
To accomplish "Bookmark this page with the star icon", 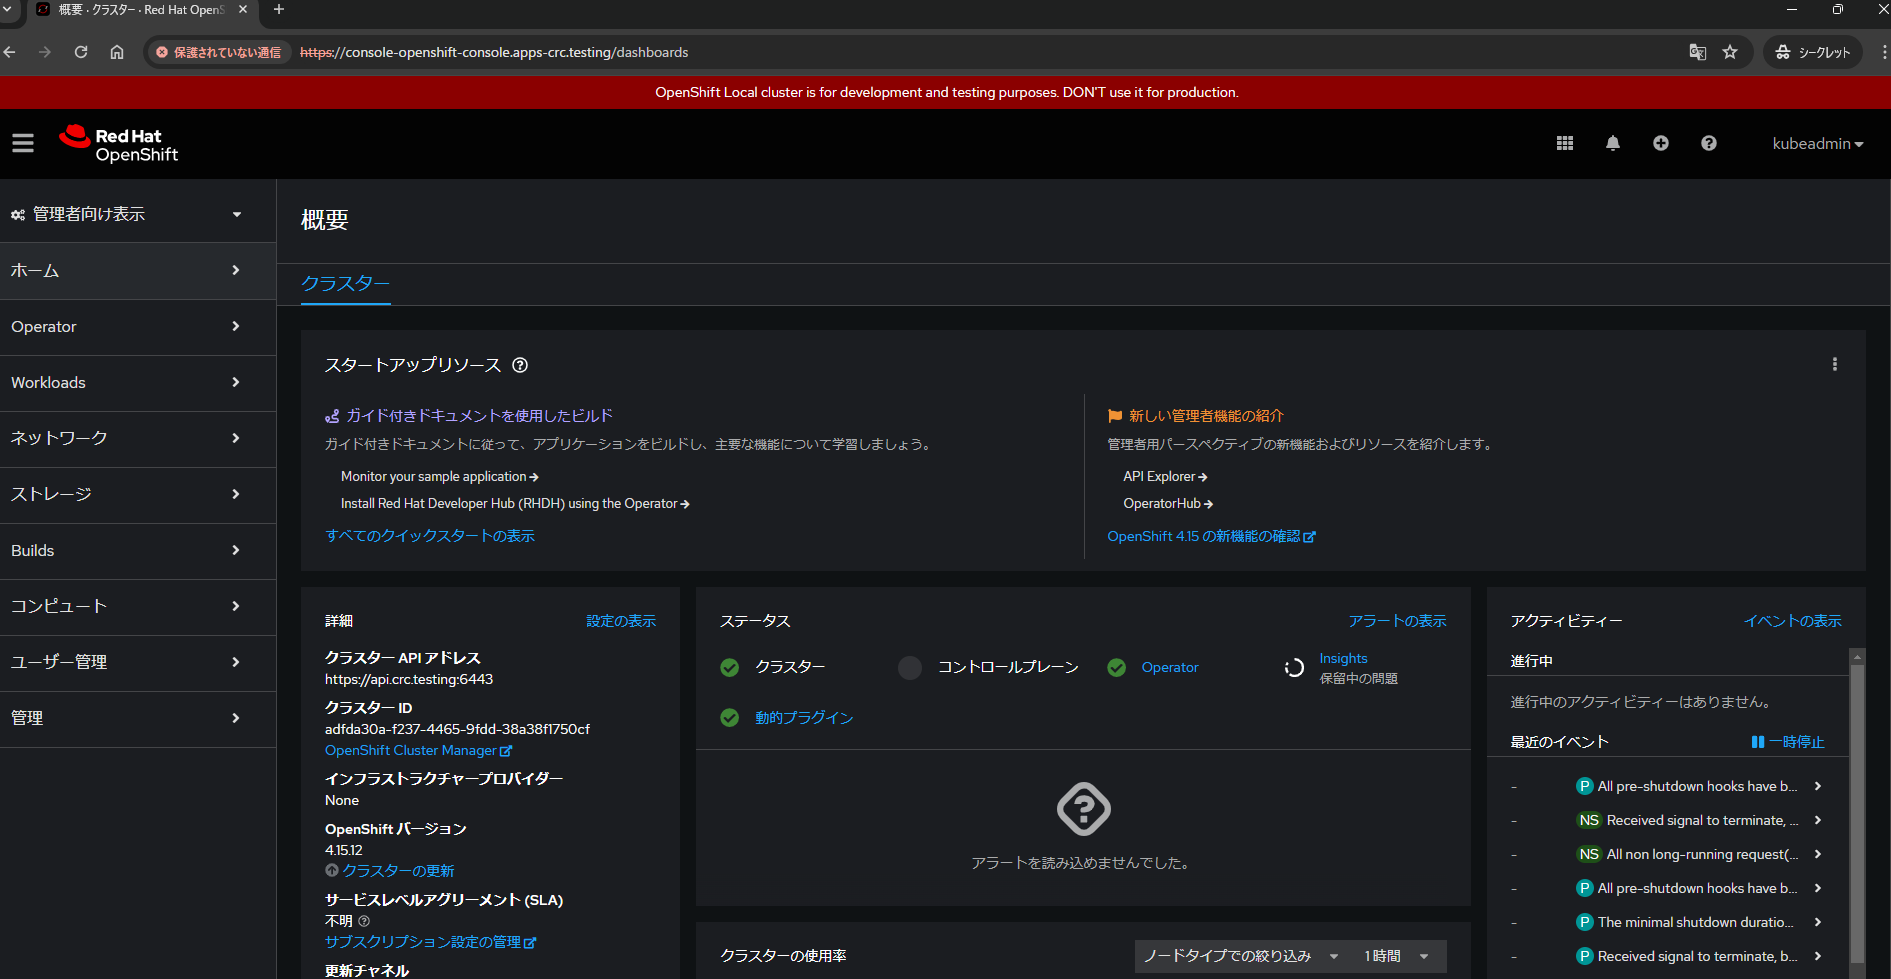I will [x=1730, y=52].
